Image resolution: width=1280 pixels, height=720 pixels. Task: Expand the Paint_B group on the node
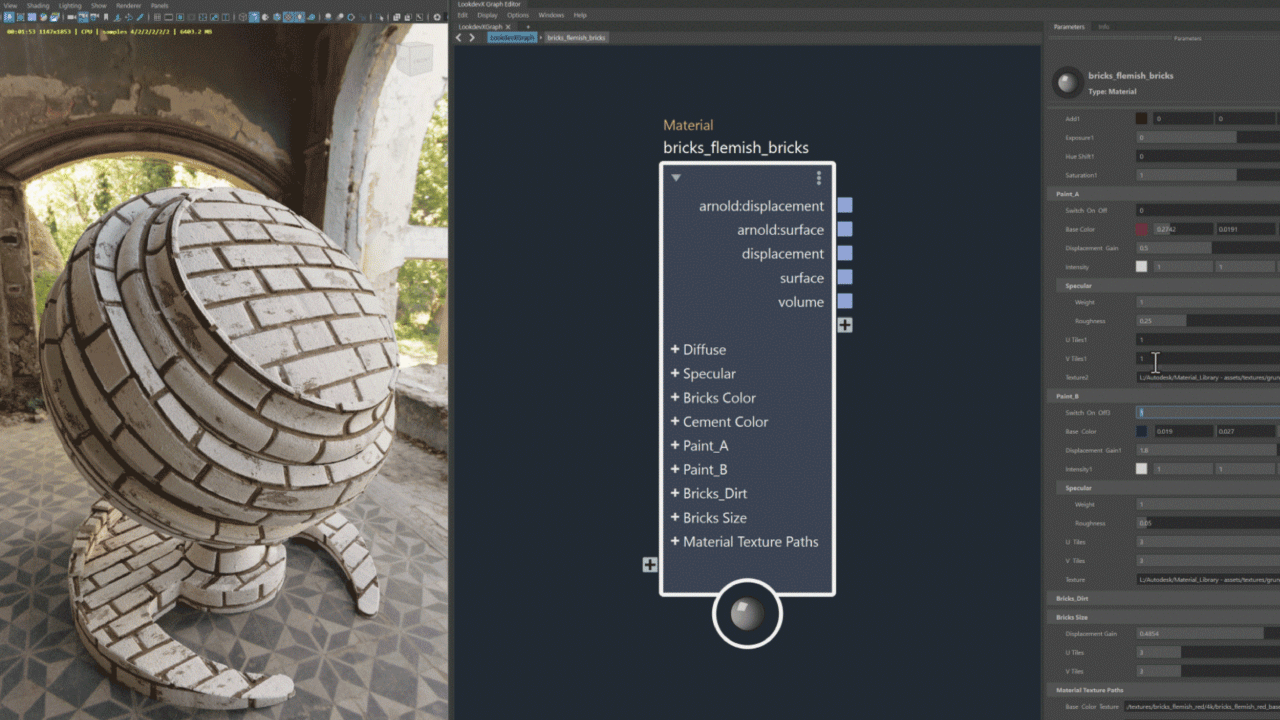pos(675,469)
